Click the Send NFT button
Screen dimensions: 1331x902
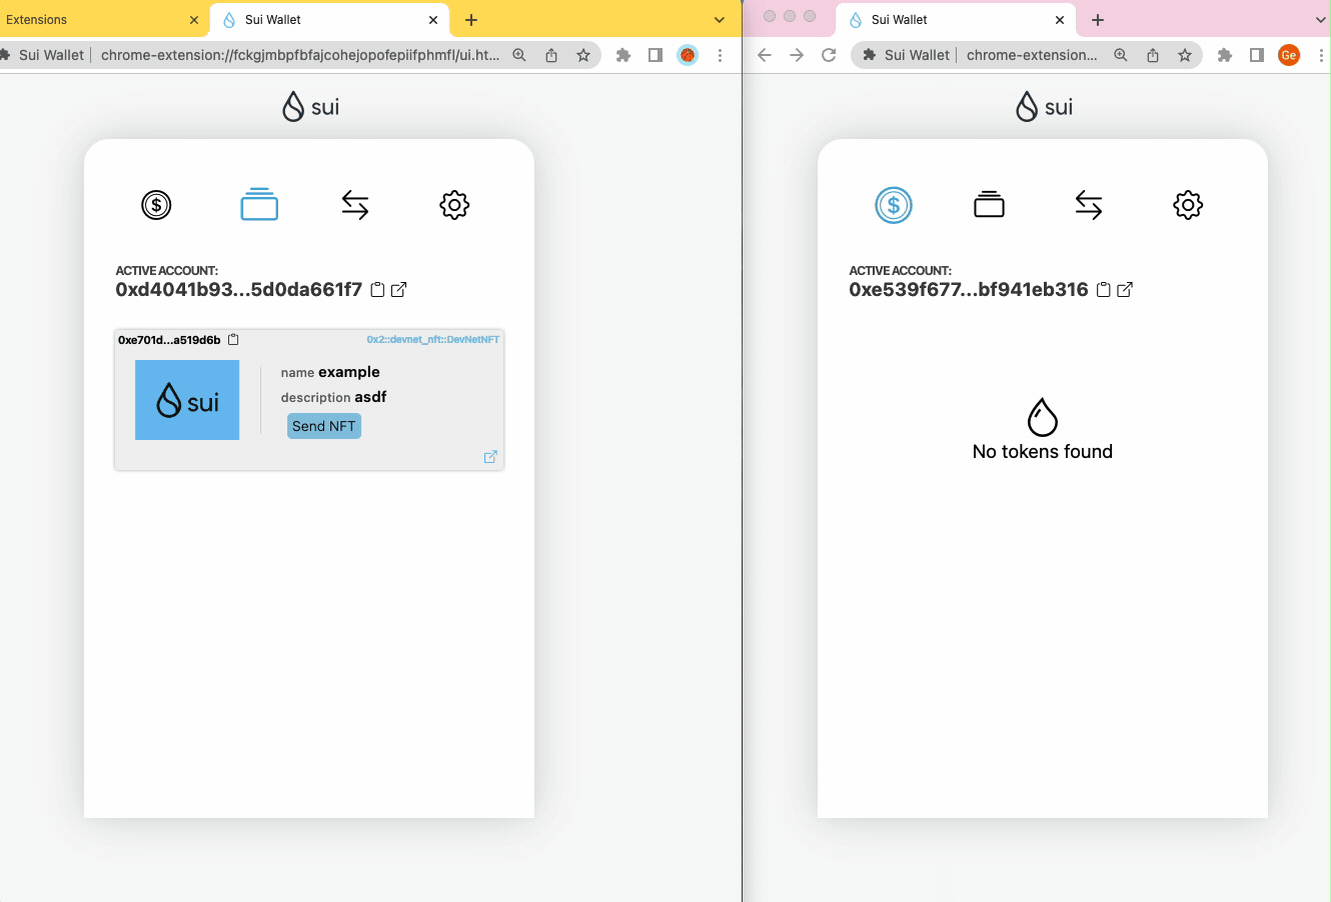coord(324,426)
